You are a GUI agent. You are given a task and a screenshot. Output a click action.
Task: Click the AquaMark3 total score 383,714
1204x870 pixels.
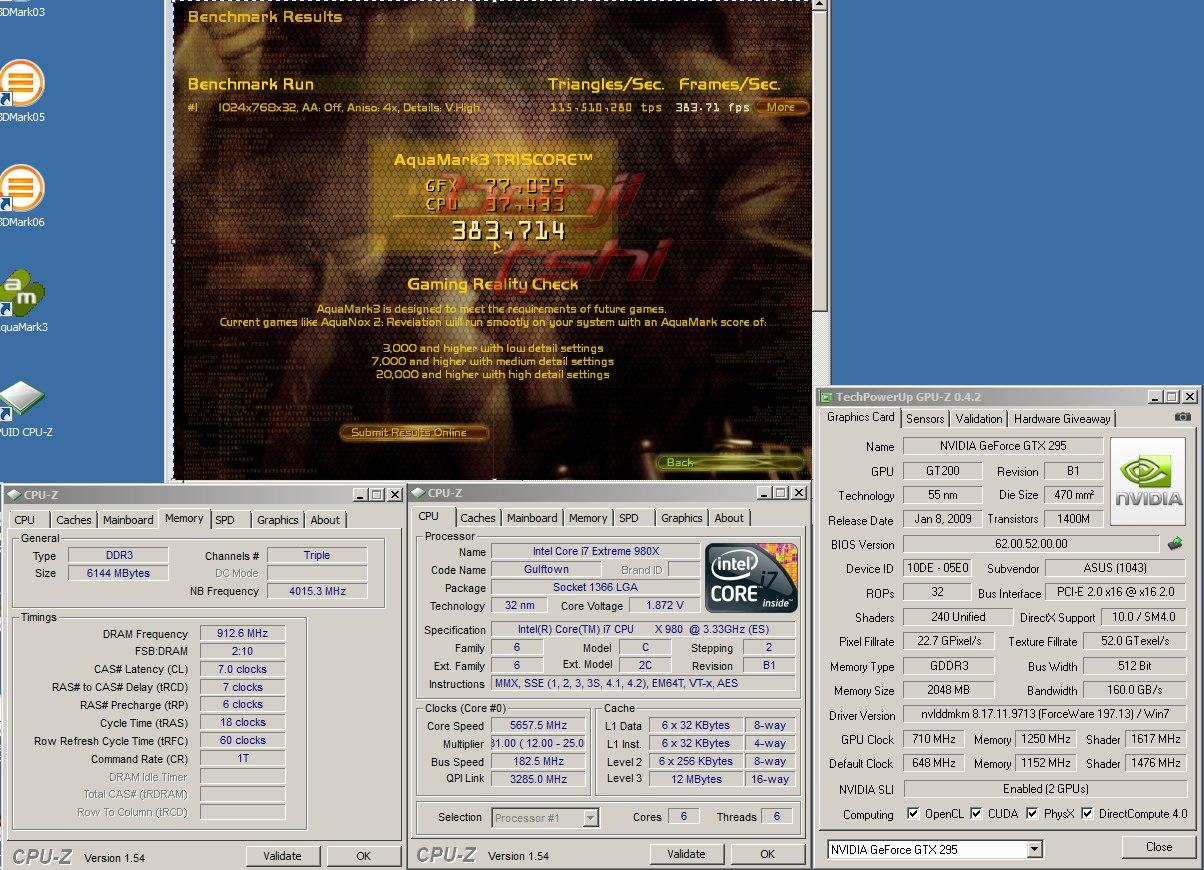(x=508, y=232)
